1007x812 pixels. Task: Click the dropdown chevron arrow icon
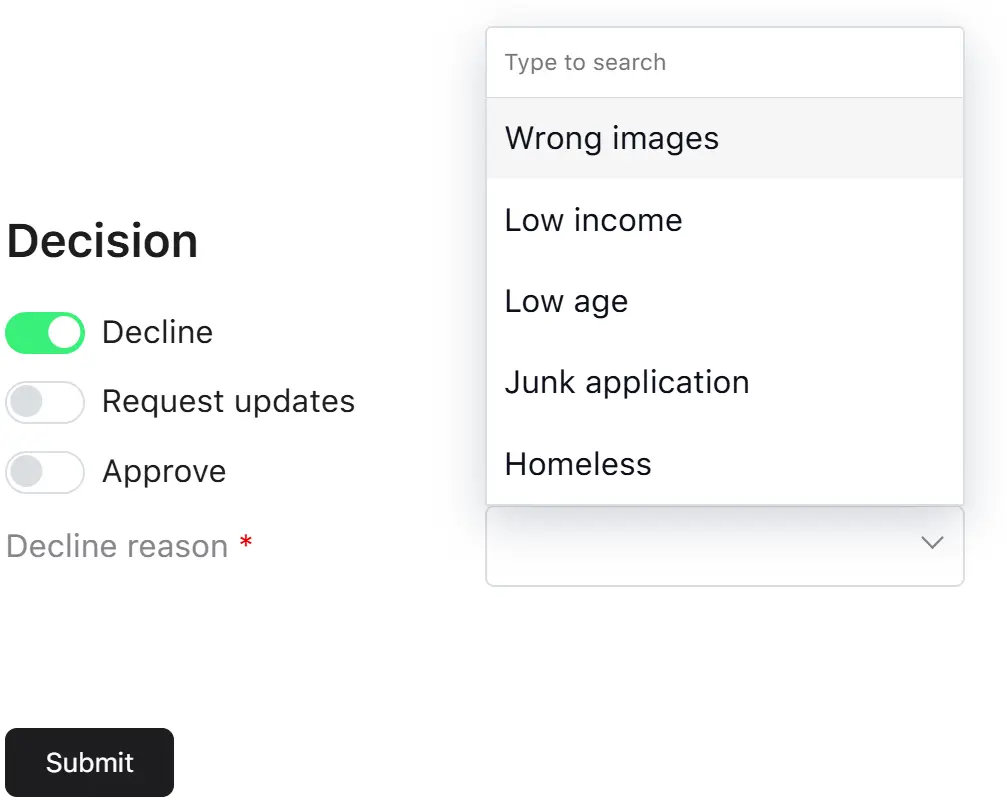click(x=932, y=543)
